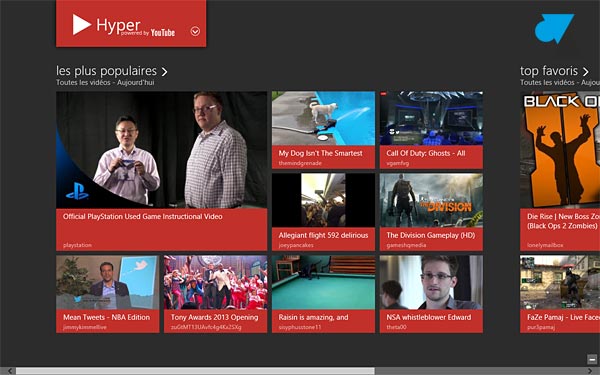600x375 pixels.
Task: Click the horizontal scrollbar thumb
Action: tap(195, 371)
